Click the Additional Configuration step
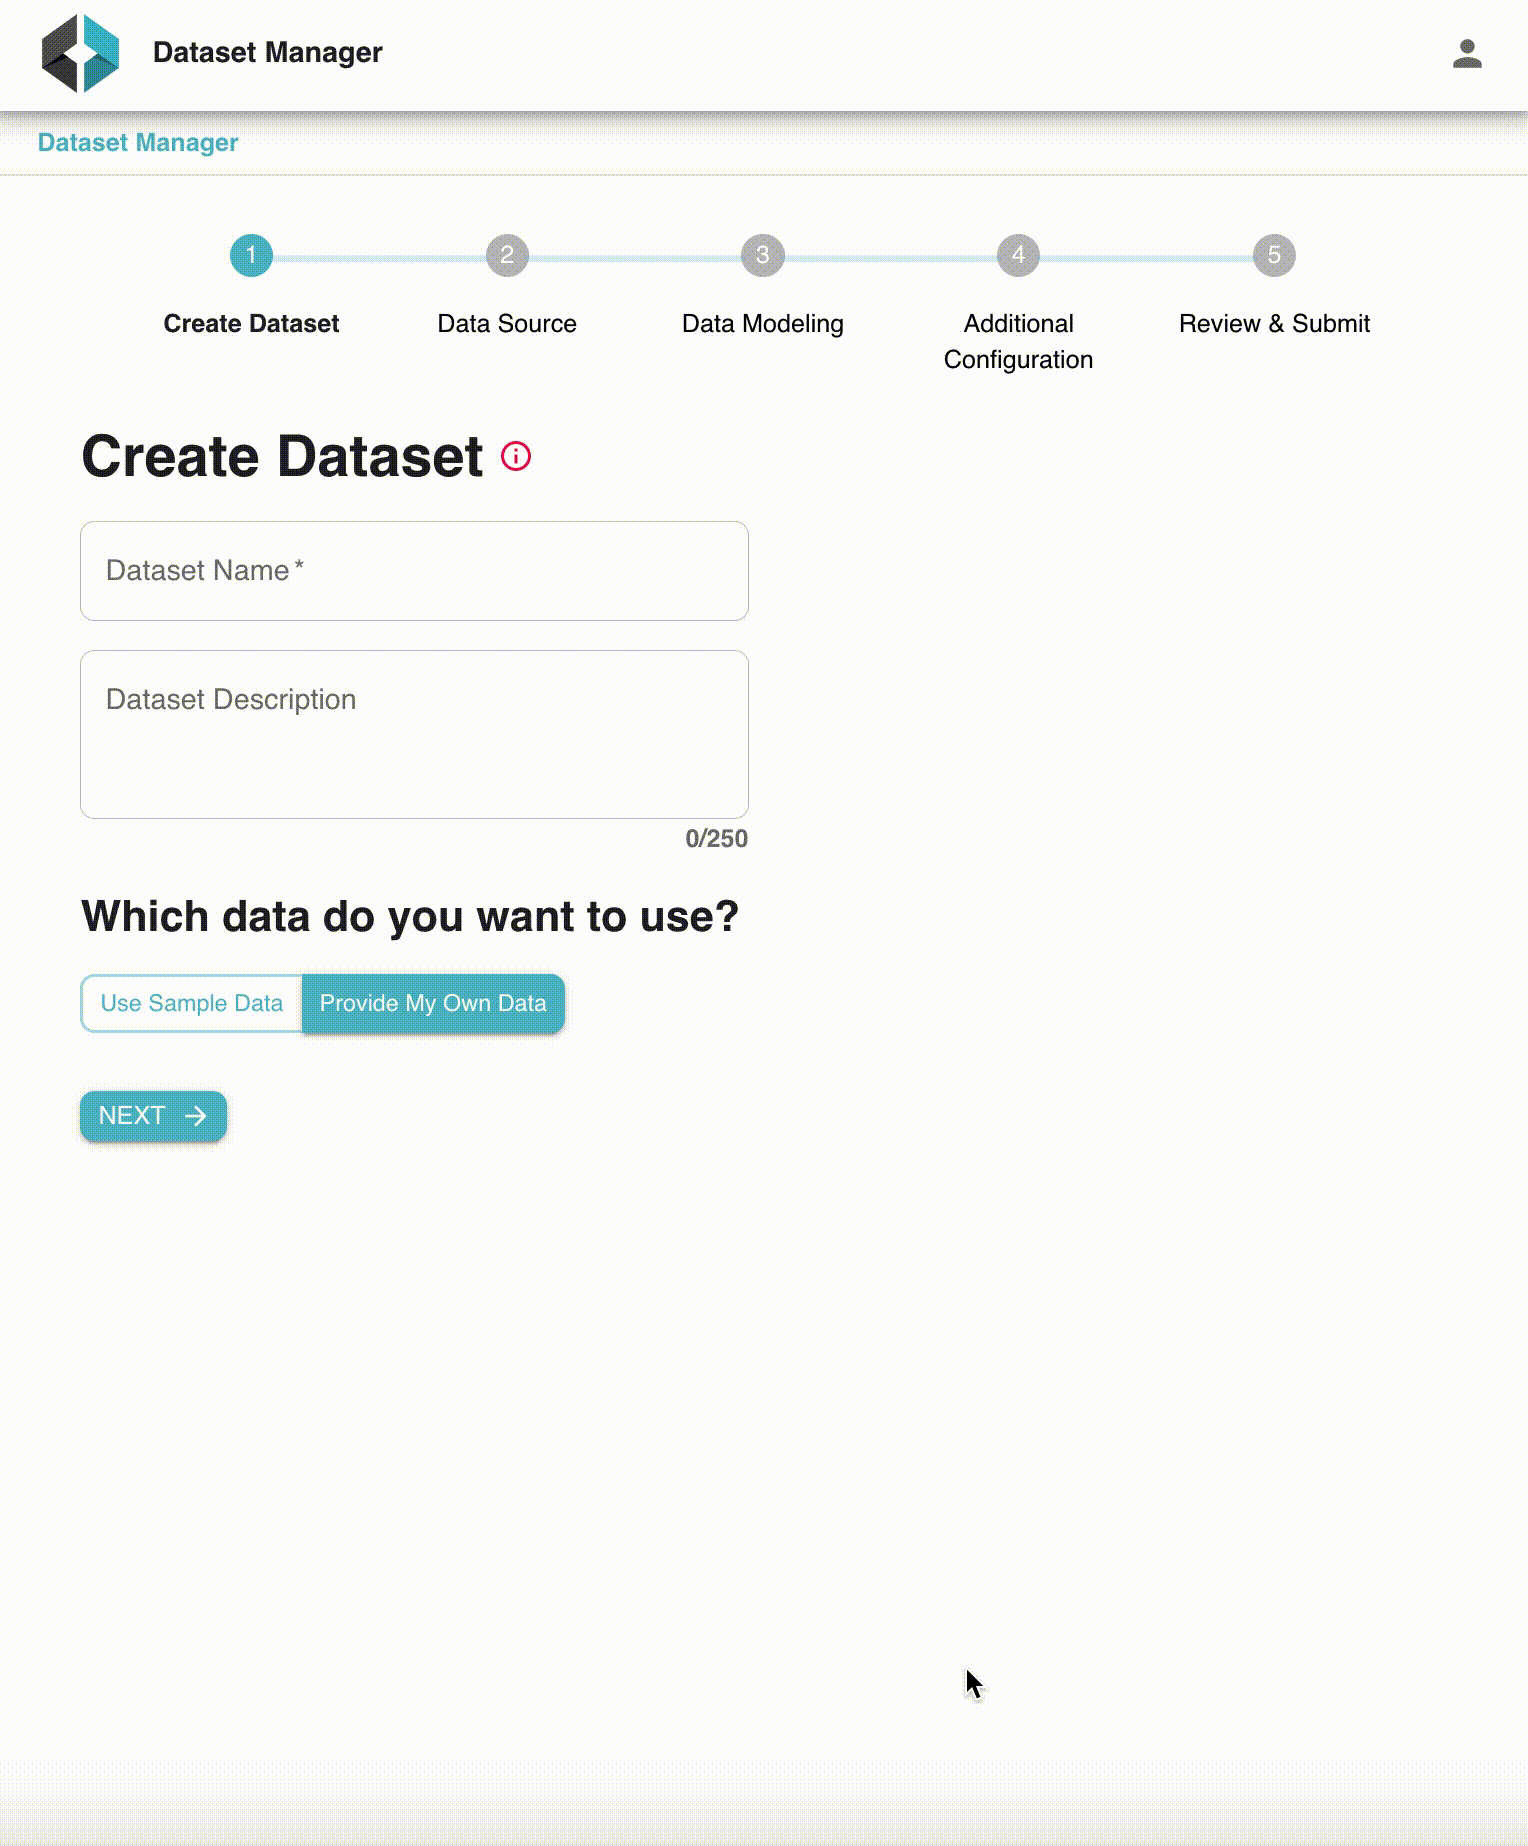1528x1846 pixels. click(1017, 341)
